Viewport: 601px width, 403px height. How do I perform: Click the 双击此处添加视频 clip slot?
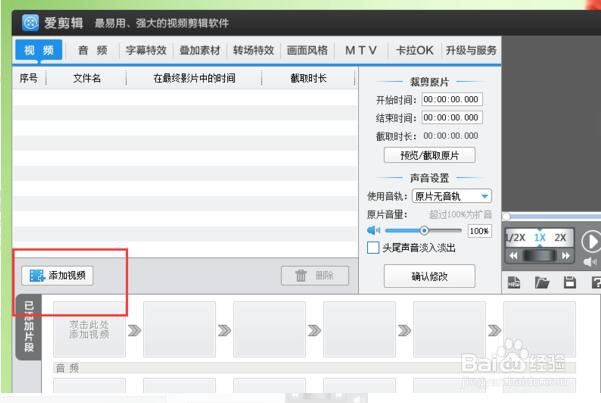pyautogui.click(x=89, y=329)
